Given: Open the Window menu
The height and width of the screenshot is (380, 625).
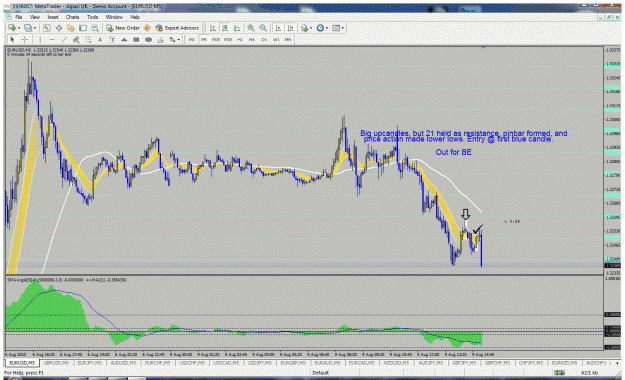Looking at the screenshot, I should pos(114,17).
